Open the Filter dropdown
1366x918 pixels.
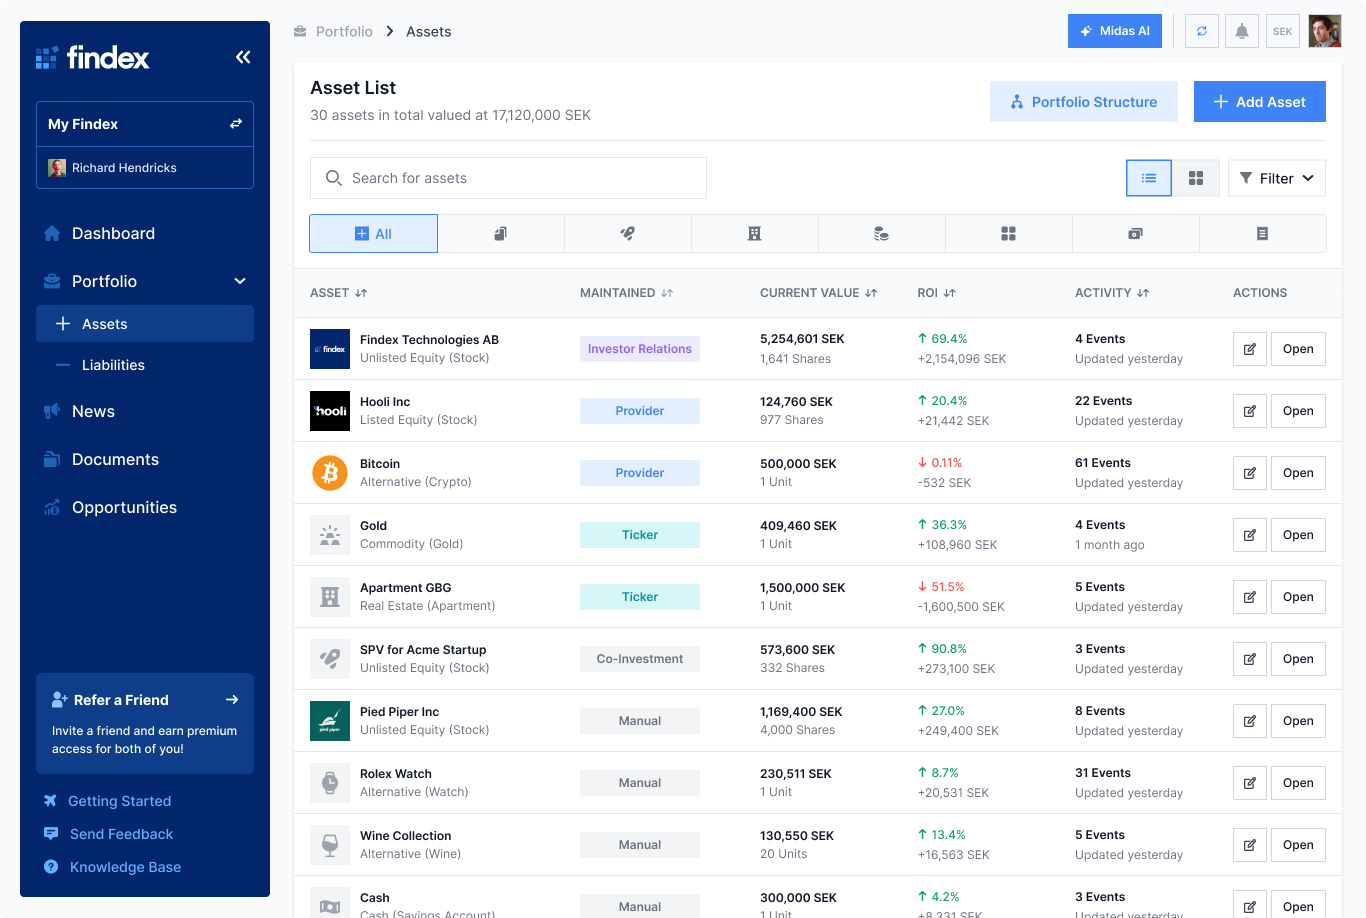click(1276, 178)
